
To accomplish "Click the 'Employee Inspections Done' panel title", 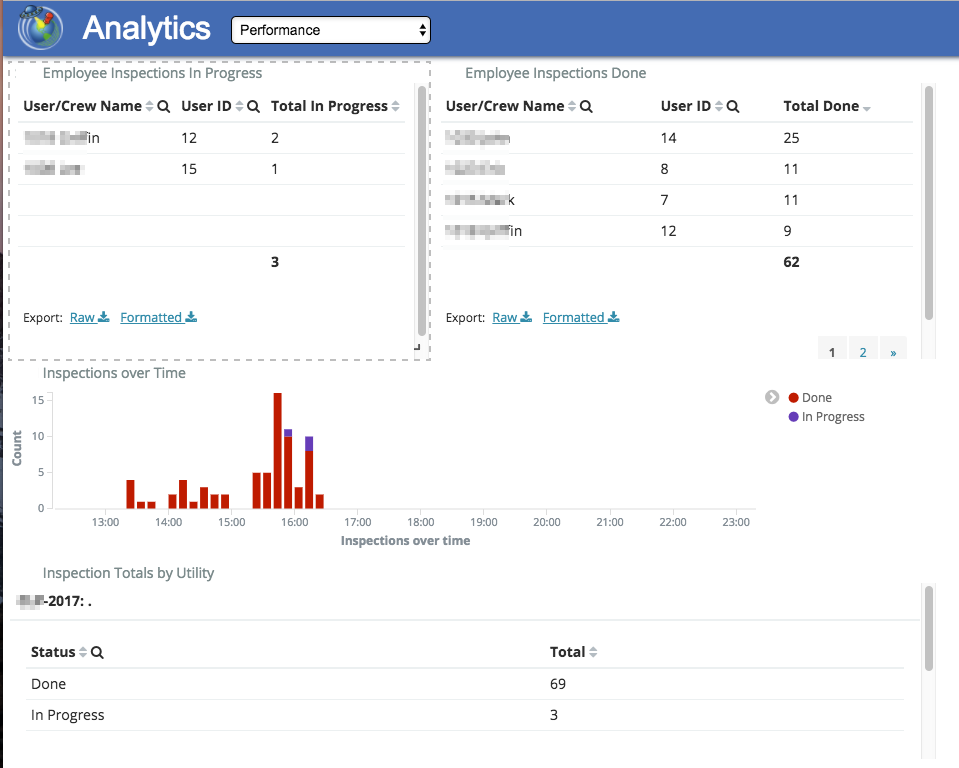I will 556,73.
